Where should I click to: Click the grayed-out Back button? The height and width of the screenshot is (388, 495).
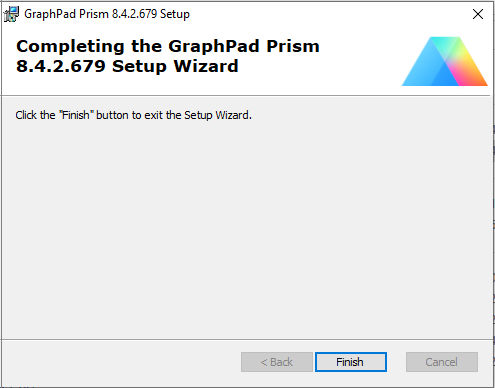277,362
